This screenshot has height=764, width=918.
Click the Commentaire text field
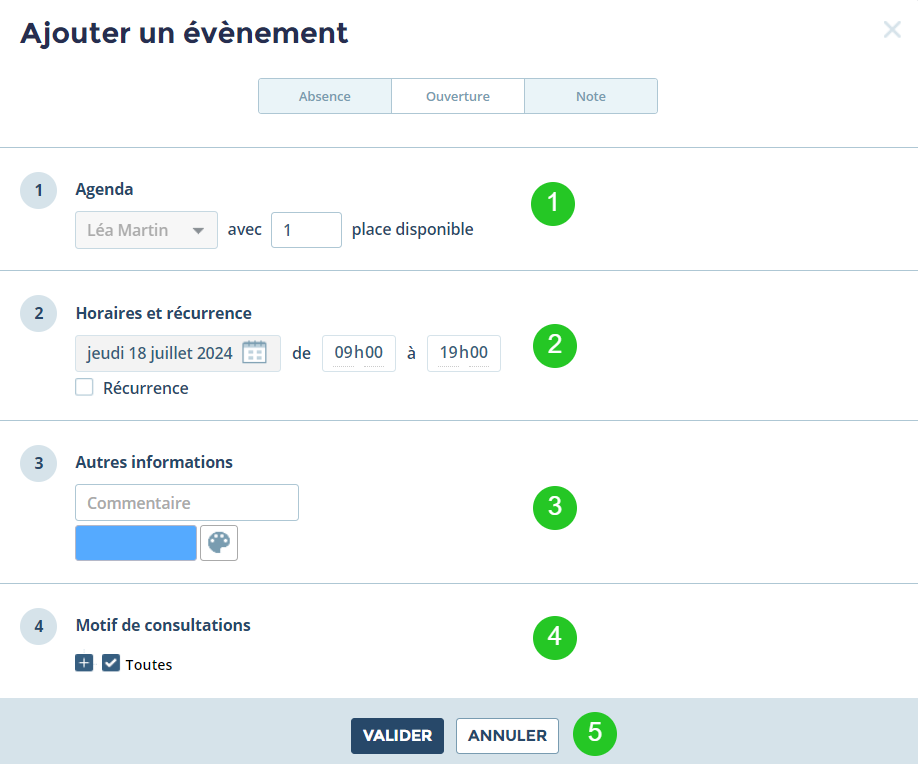(187, 502)
